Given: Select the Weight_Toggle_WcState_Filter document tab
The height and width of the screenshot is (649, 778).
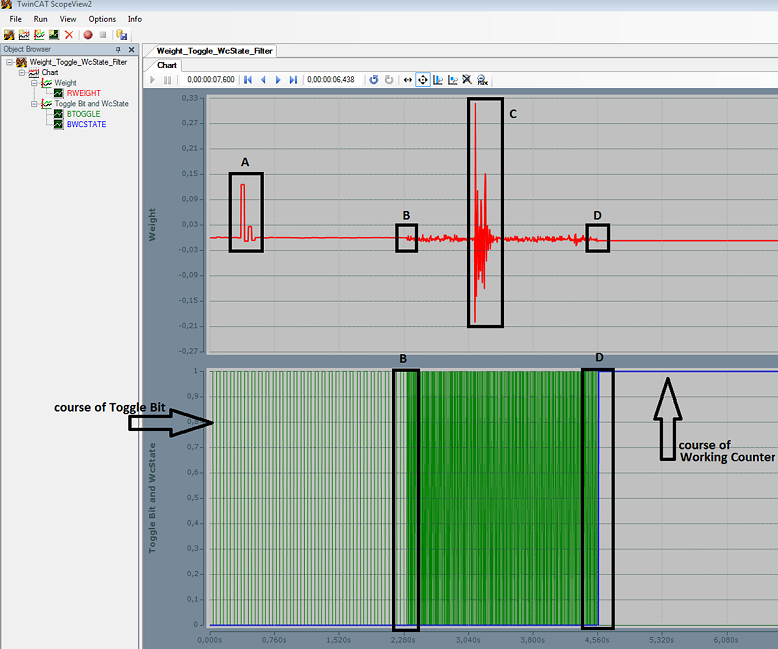Looking at the screenshot, I should 214,51.
